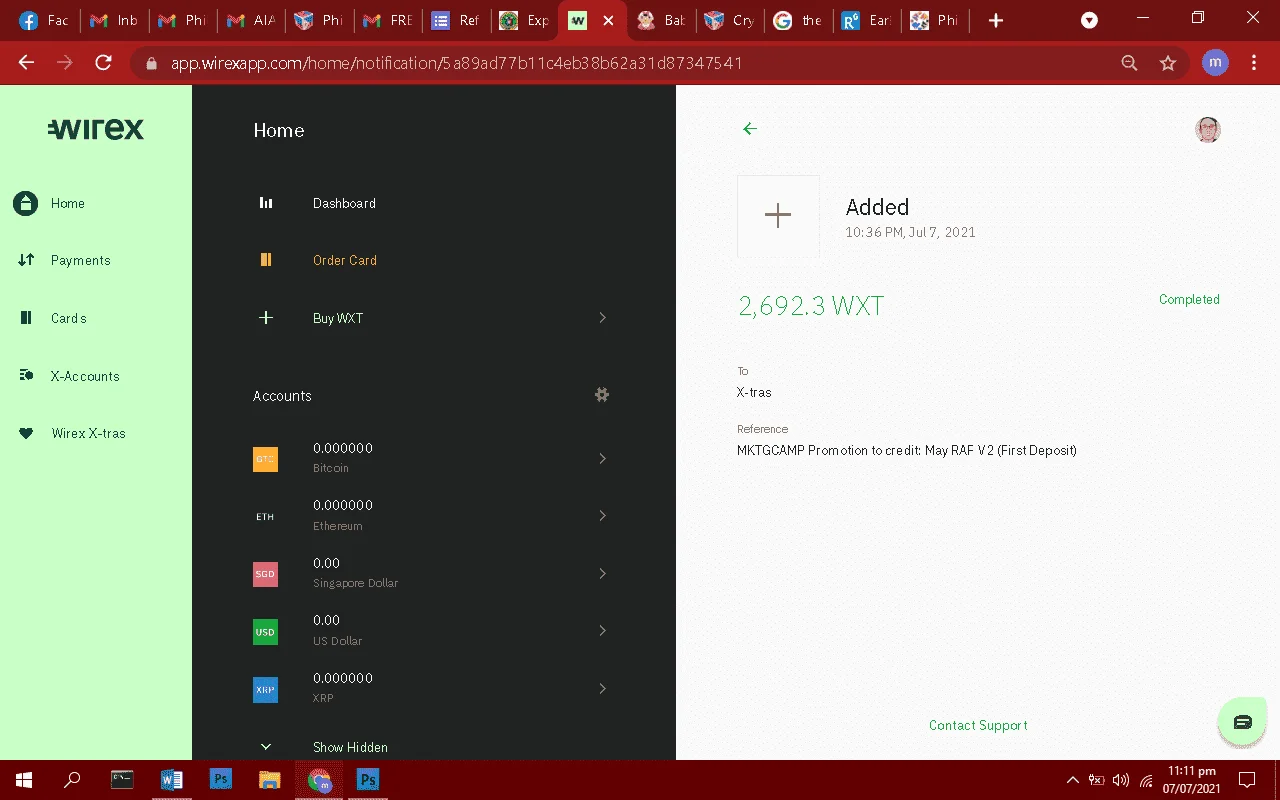Show hidden system tray icons
Screen dimensions: 1280x800
tap(1073, 780)
